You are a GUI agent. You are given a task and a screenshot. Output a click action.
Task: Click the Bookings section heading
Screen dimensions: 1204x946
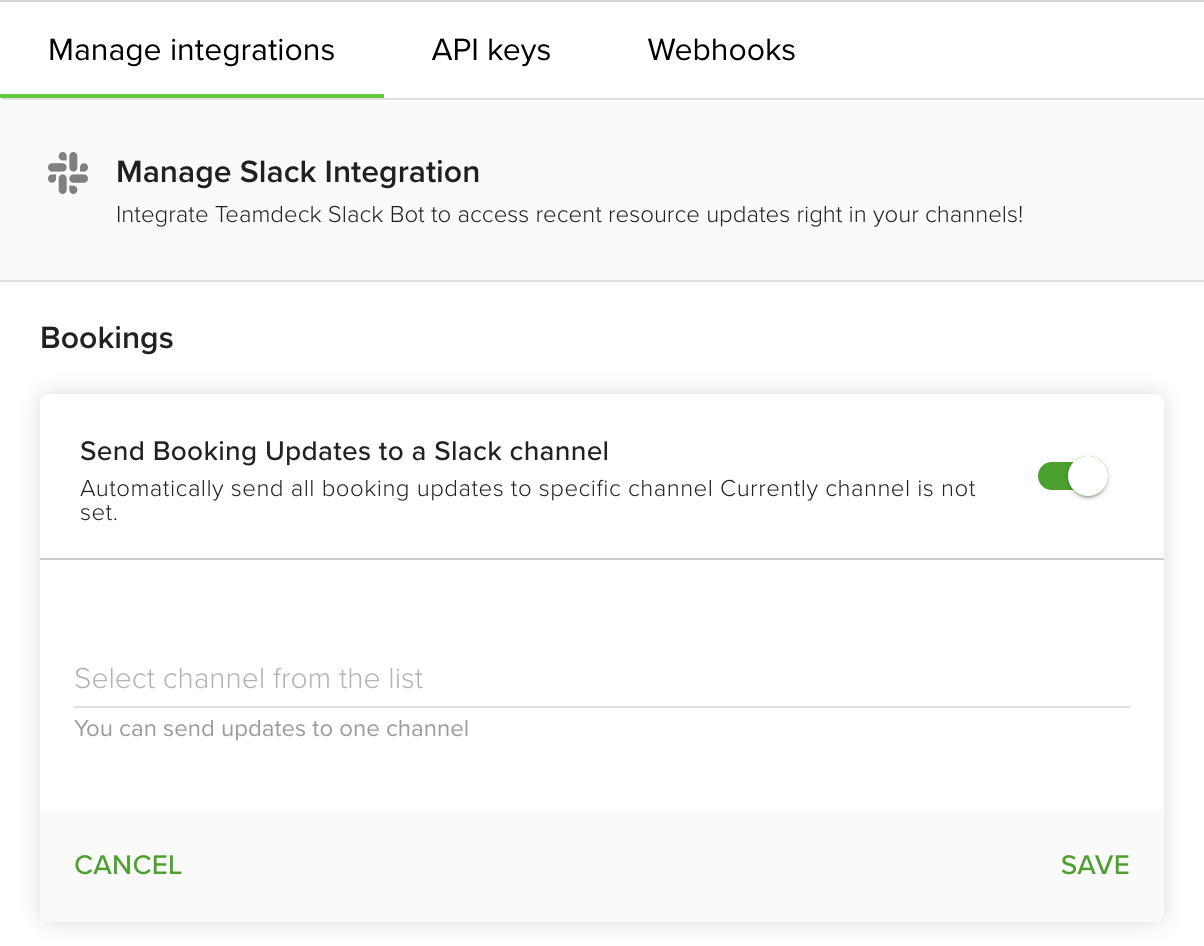(107, 338)
